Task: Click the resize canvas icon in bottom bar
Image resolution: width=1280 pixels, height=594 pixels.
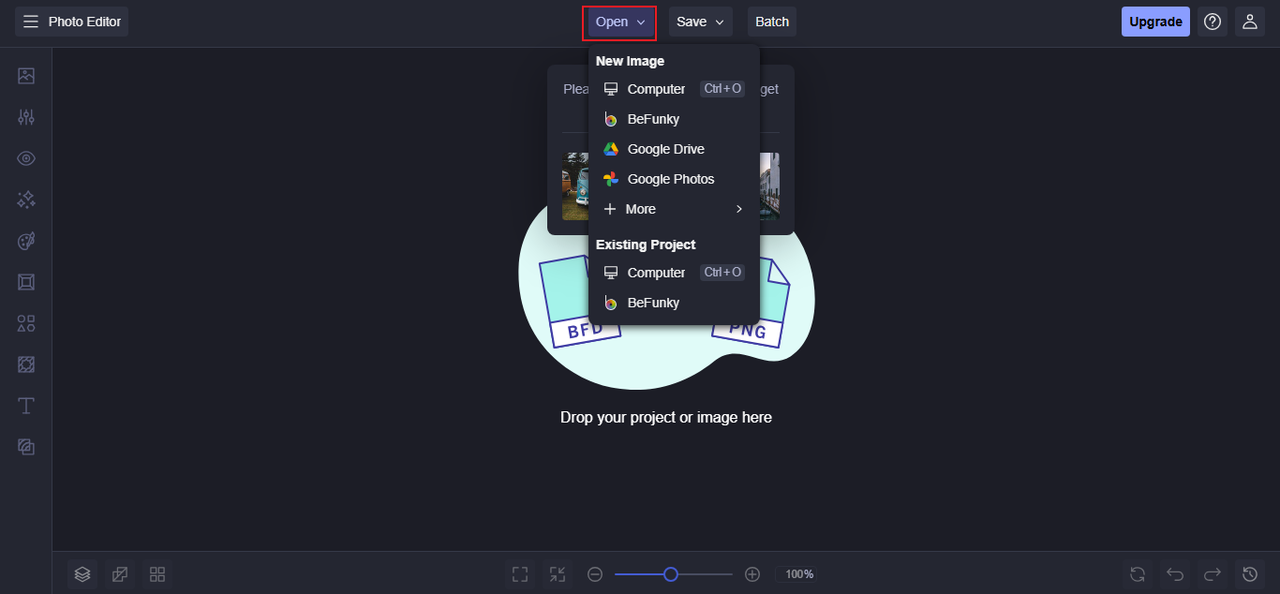Action: tap(120, 574)
